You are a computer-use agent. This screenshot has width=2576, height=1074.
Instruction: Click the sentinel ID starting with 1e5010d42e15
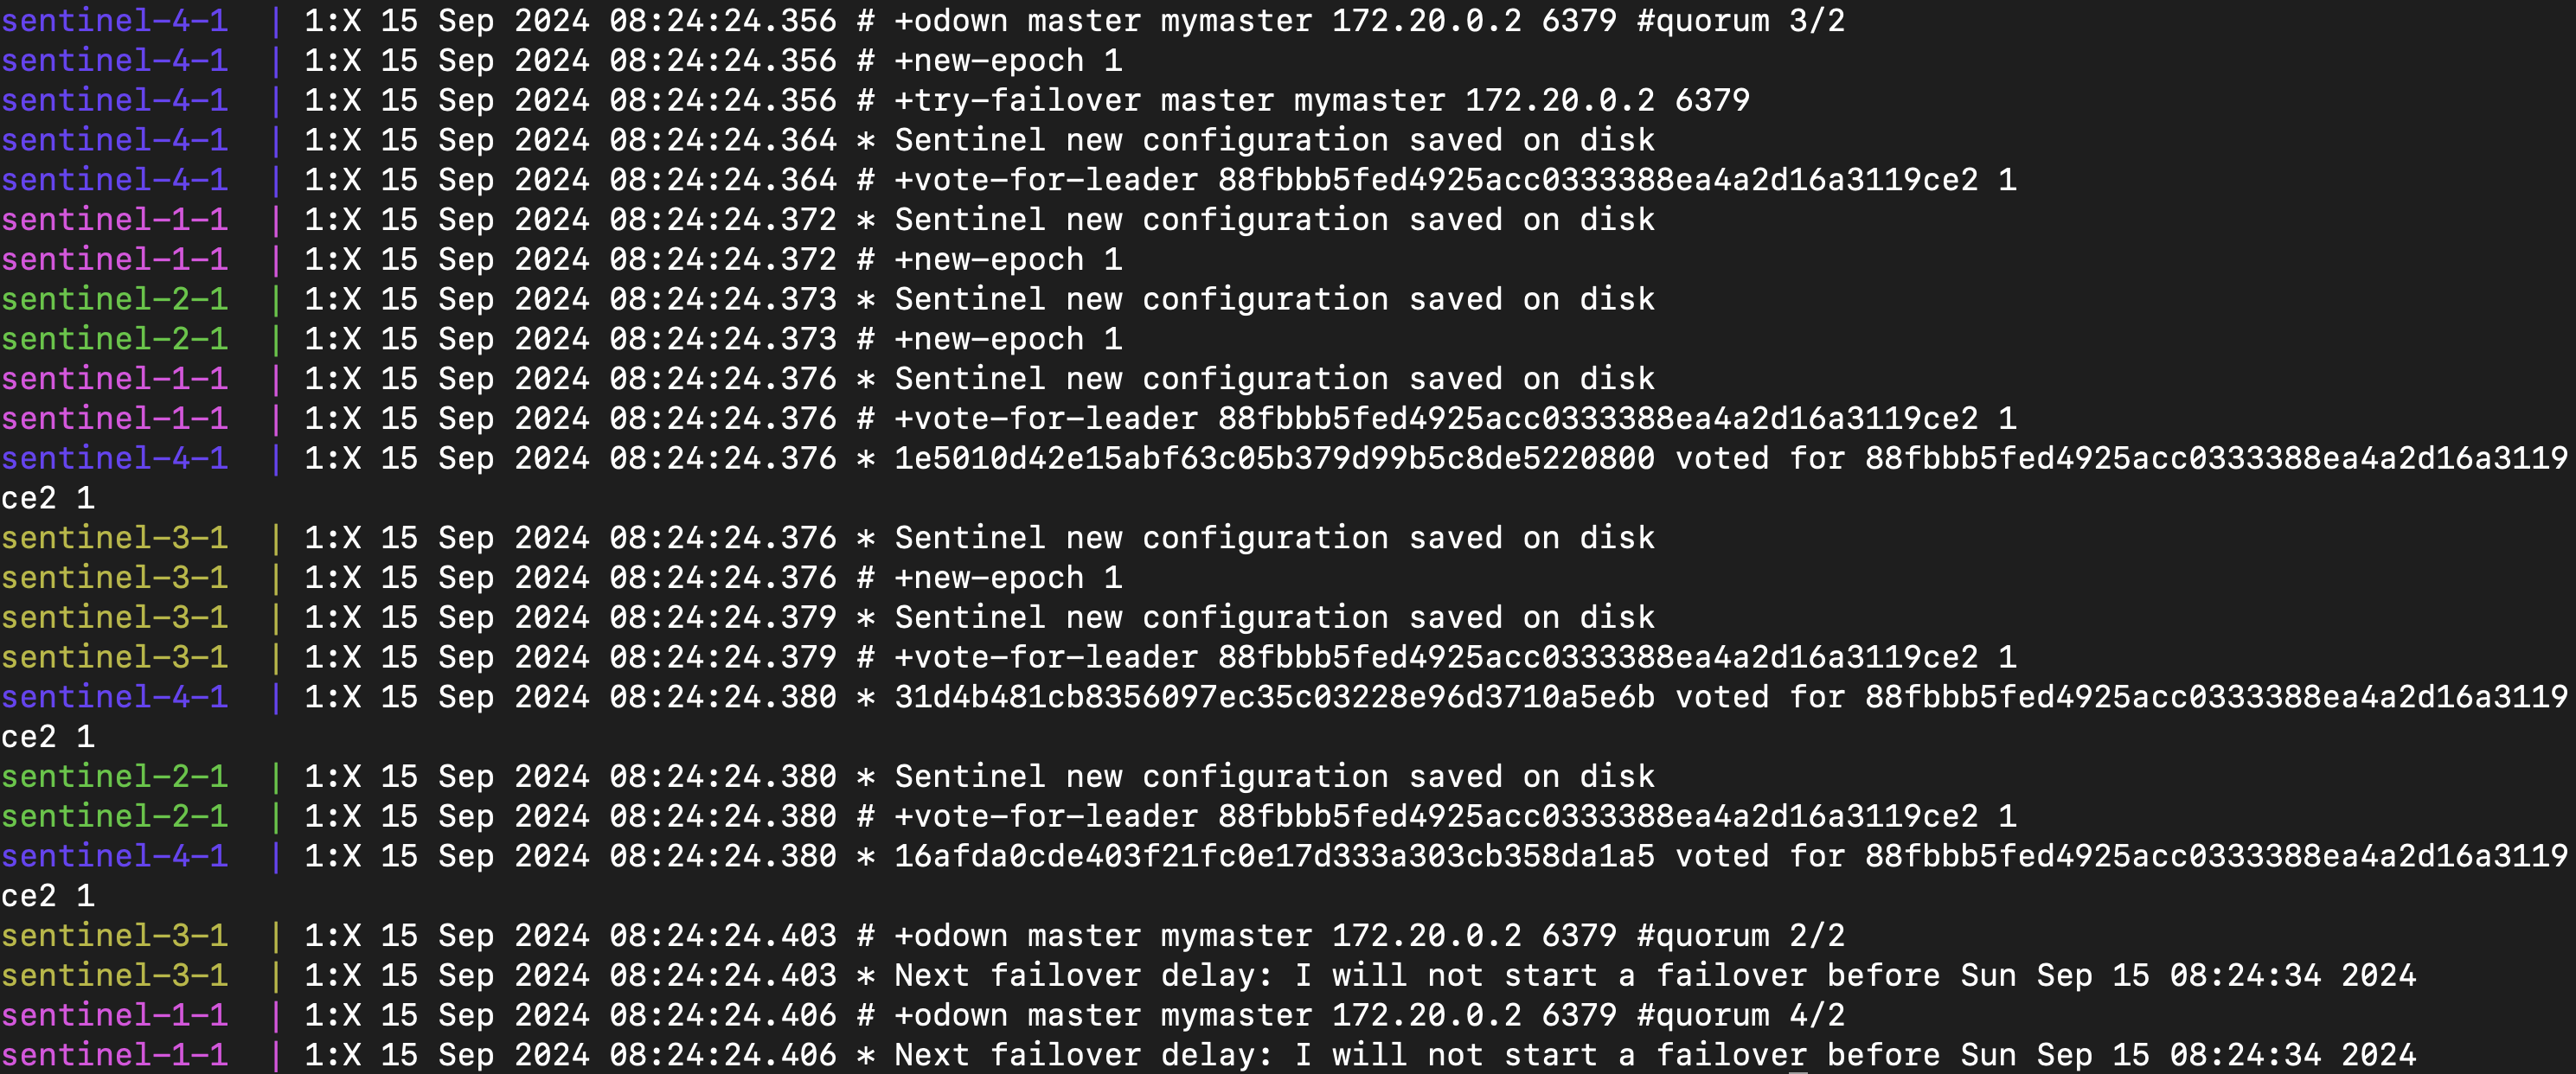1274,458
